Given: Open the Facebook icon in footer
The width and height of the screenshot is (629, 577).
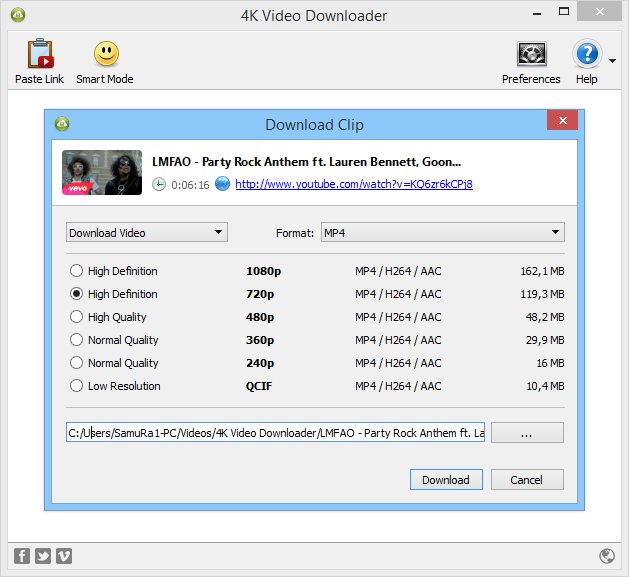Looking at the screenshot, I should click(x=22, y=556).
